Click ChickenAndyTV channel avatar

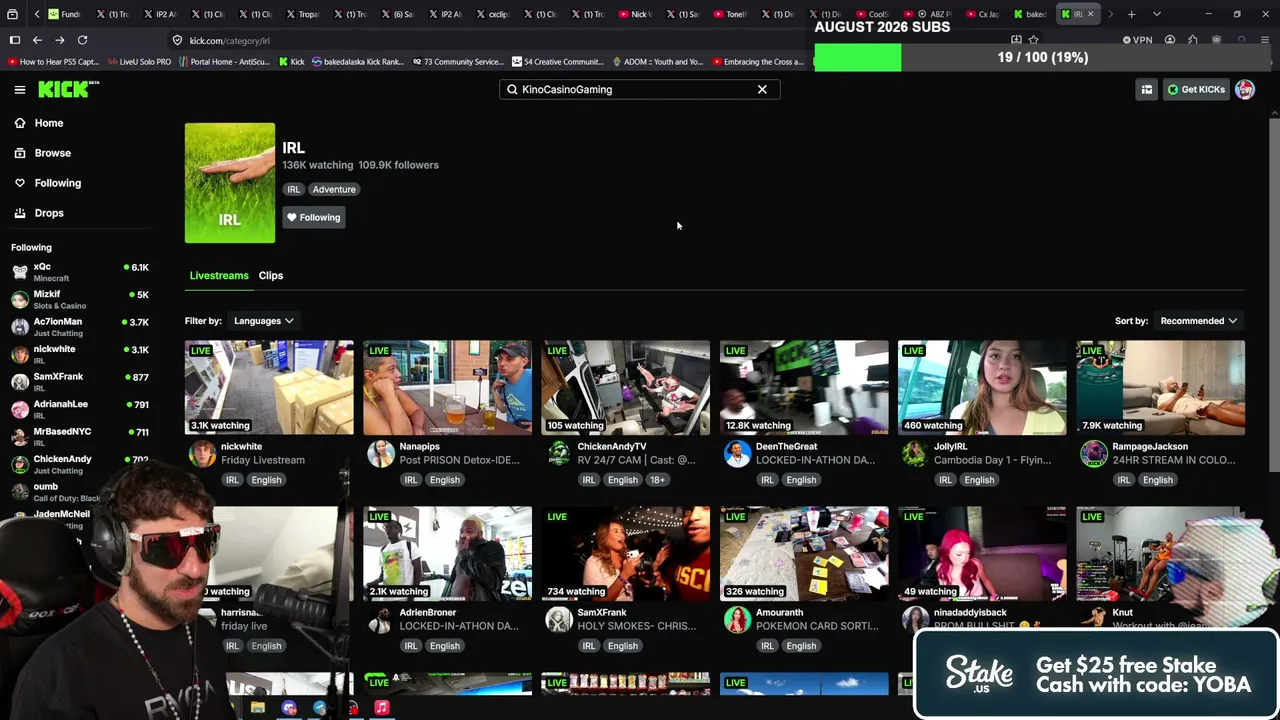pyautogui.click(x=559, y=453)
